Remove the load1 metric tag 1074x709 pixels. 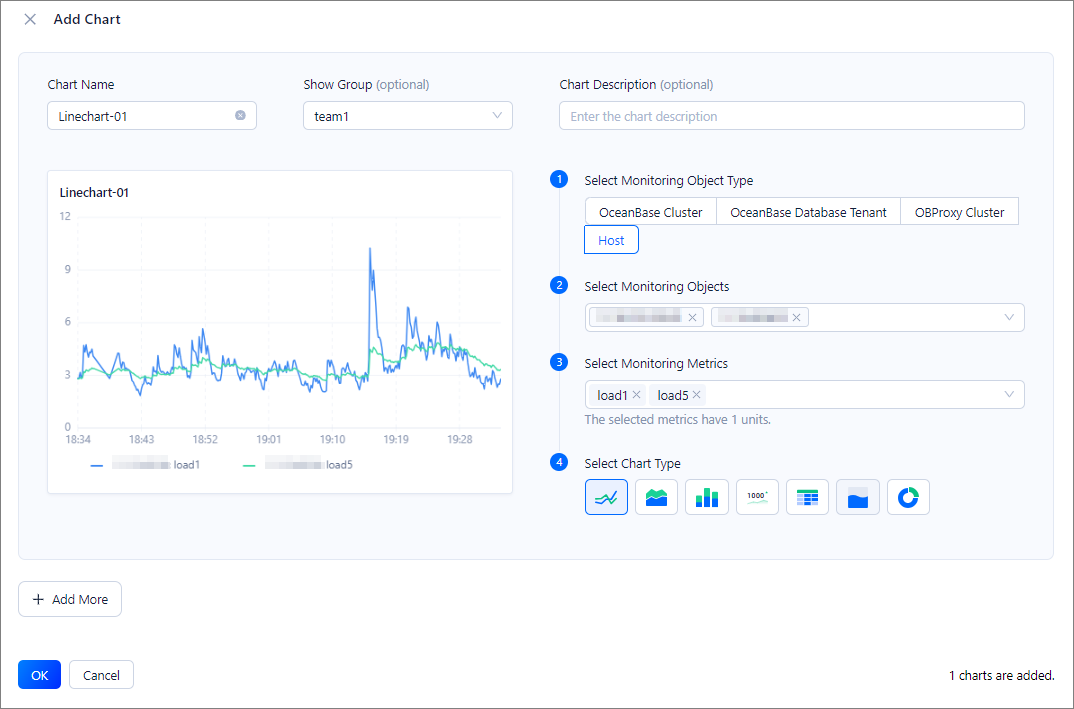636,395
